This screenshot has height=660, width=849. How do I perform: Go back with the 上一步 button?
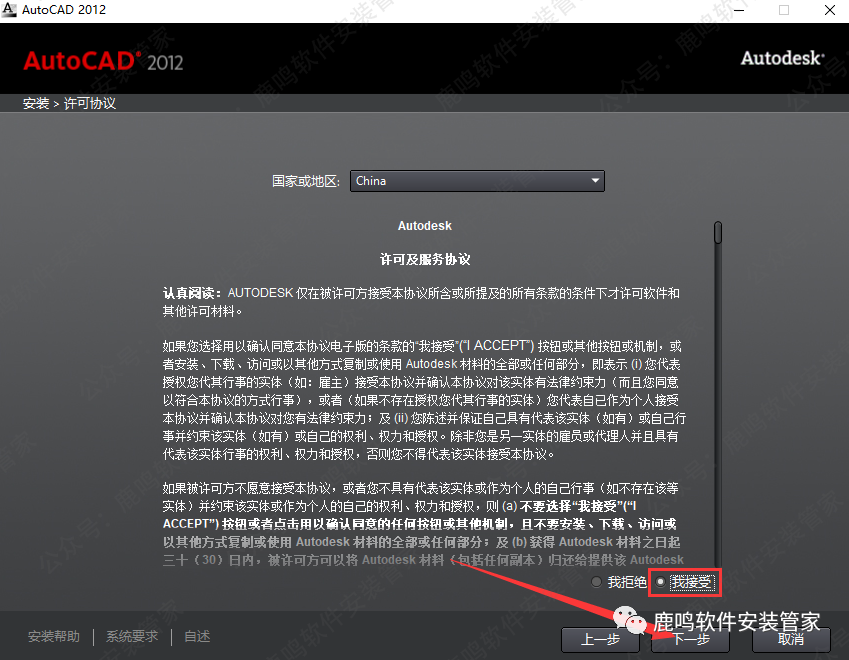[599, 639]
